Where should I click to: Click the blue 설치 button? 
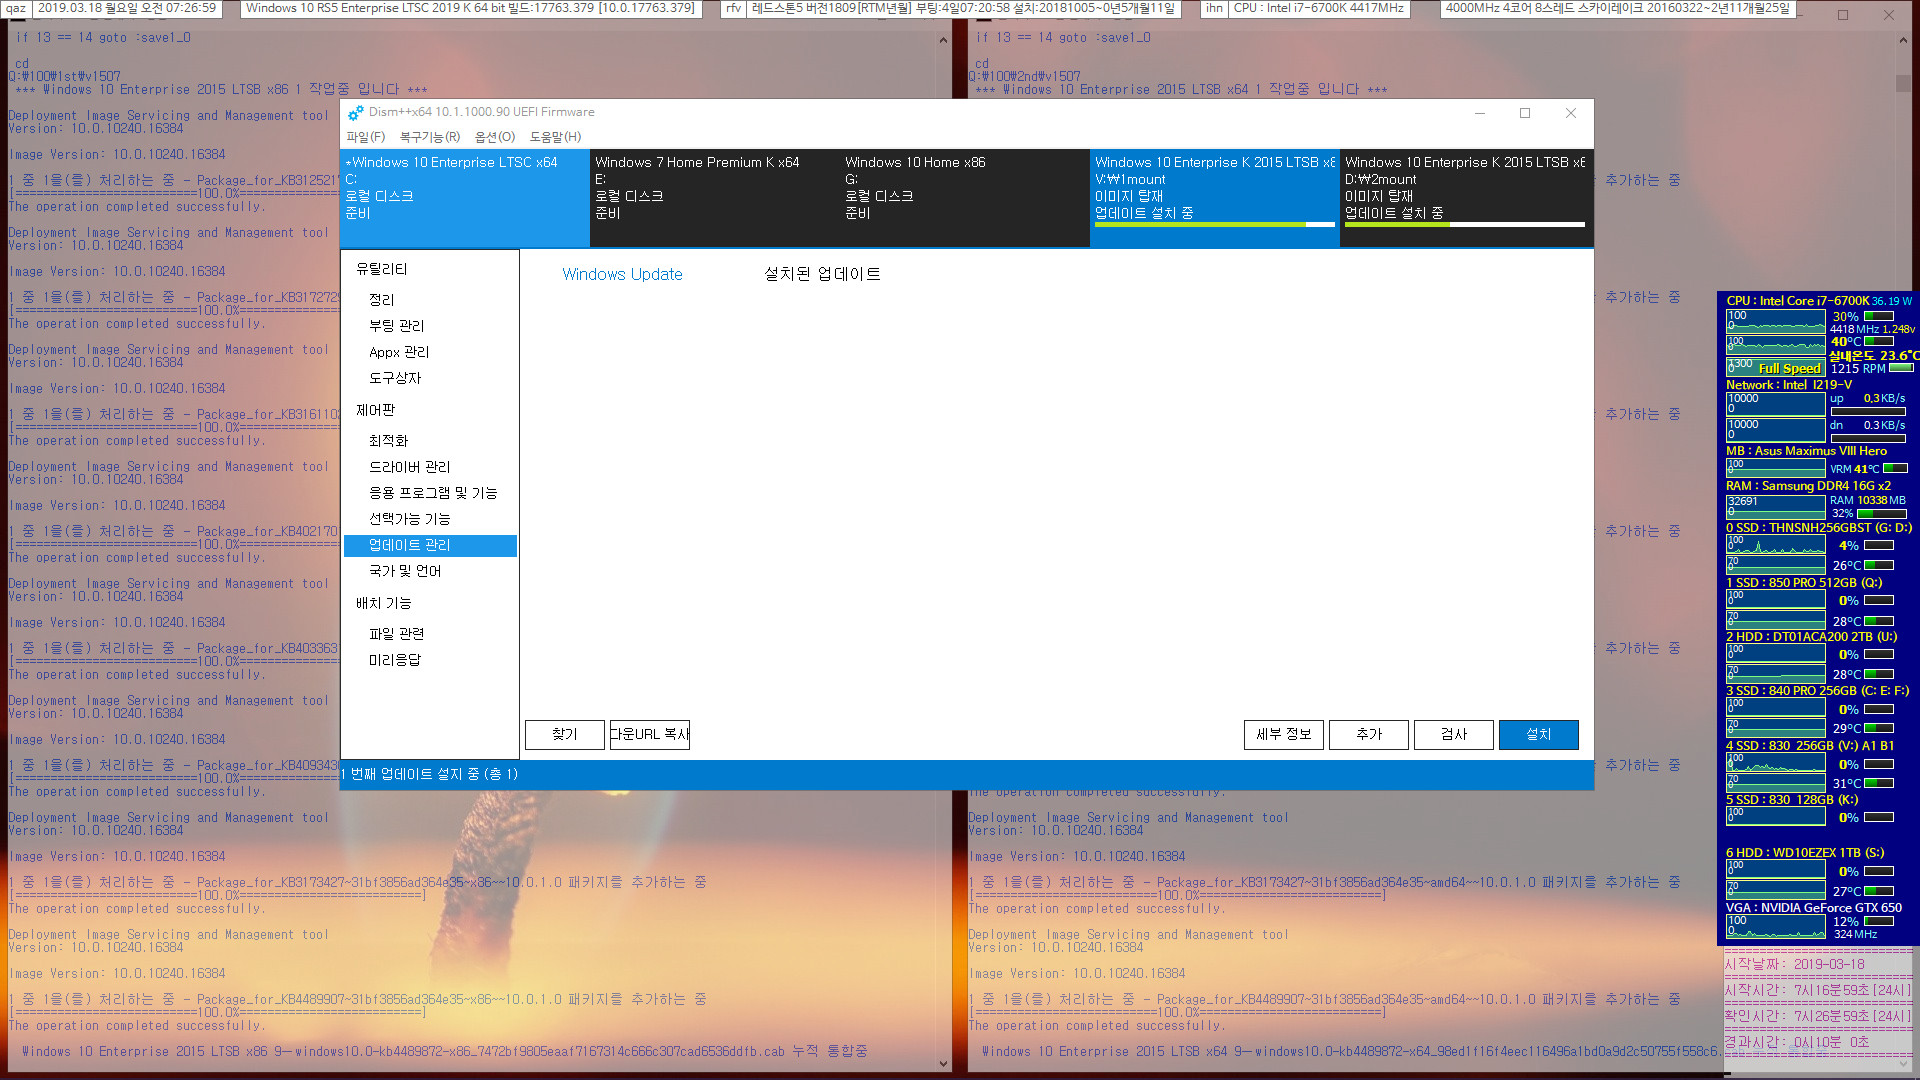tap(1539, 735)
